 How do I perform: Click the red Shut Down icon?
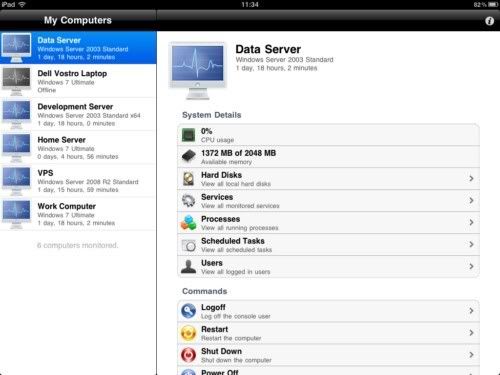188,355
